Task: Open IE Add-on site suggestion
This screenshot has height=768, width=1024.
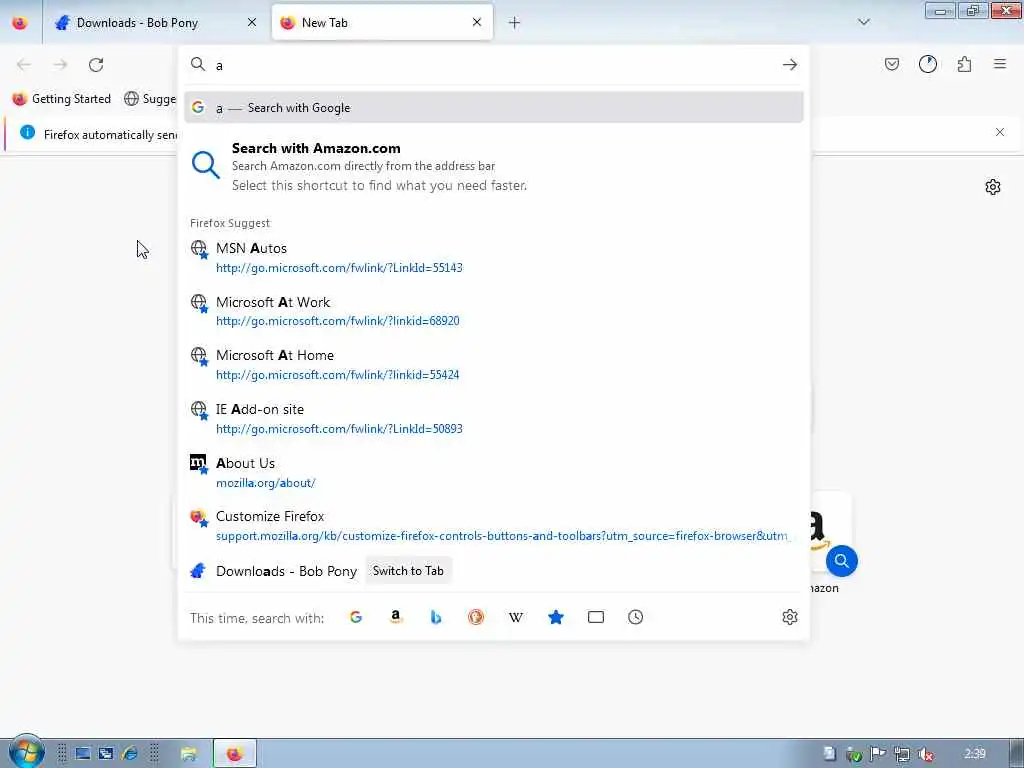Action: pos(494,419)
